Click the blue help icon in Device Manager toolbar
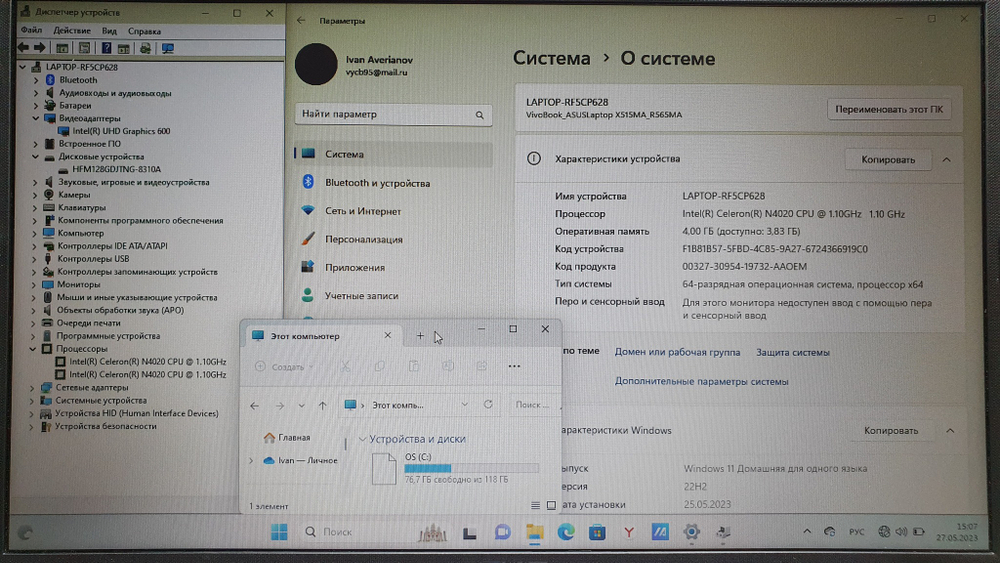The width and height of the screenshot is (1000, 563). click(x=107, y=48)
